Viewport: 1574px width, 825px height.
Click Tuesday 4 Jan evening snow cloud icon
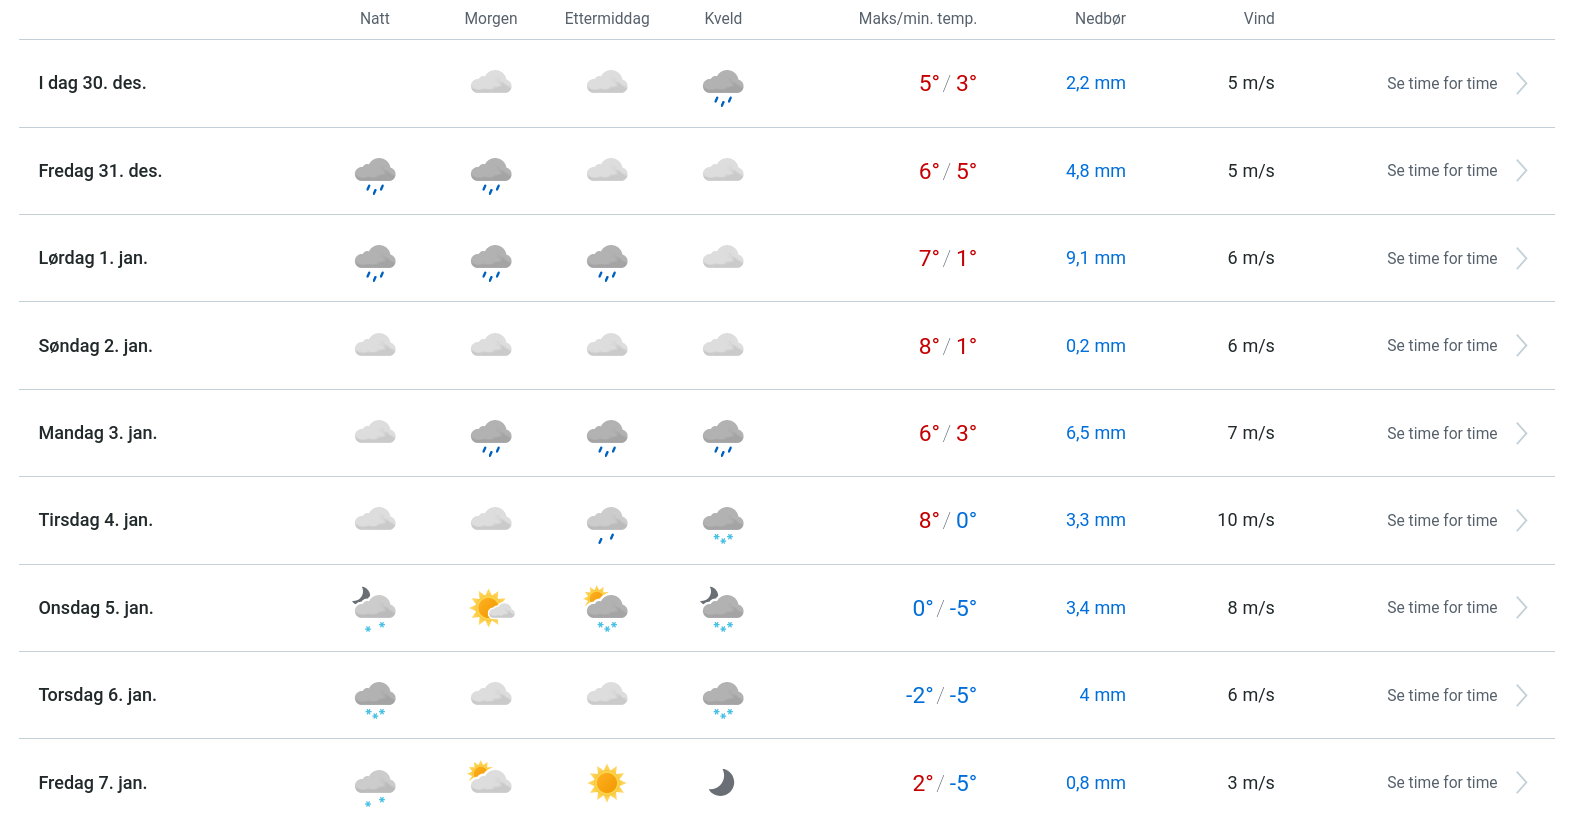point(723,523)
